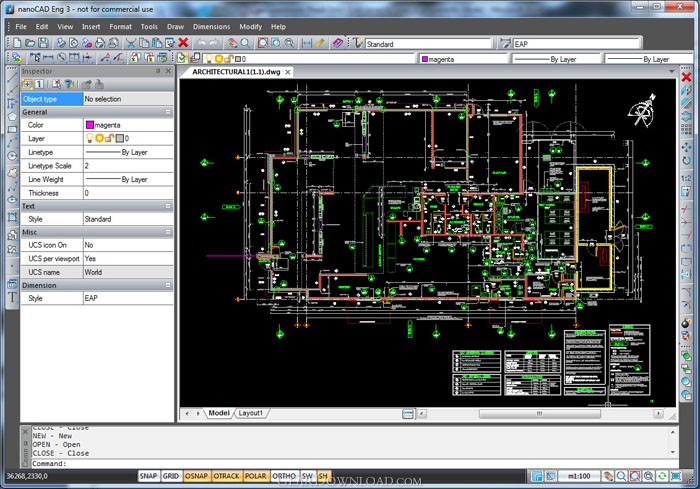Open the EAP dimension style dropdown in toolbar
Screen dimensions: 700x489
click(x=577, y=44)
